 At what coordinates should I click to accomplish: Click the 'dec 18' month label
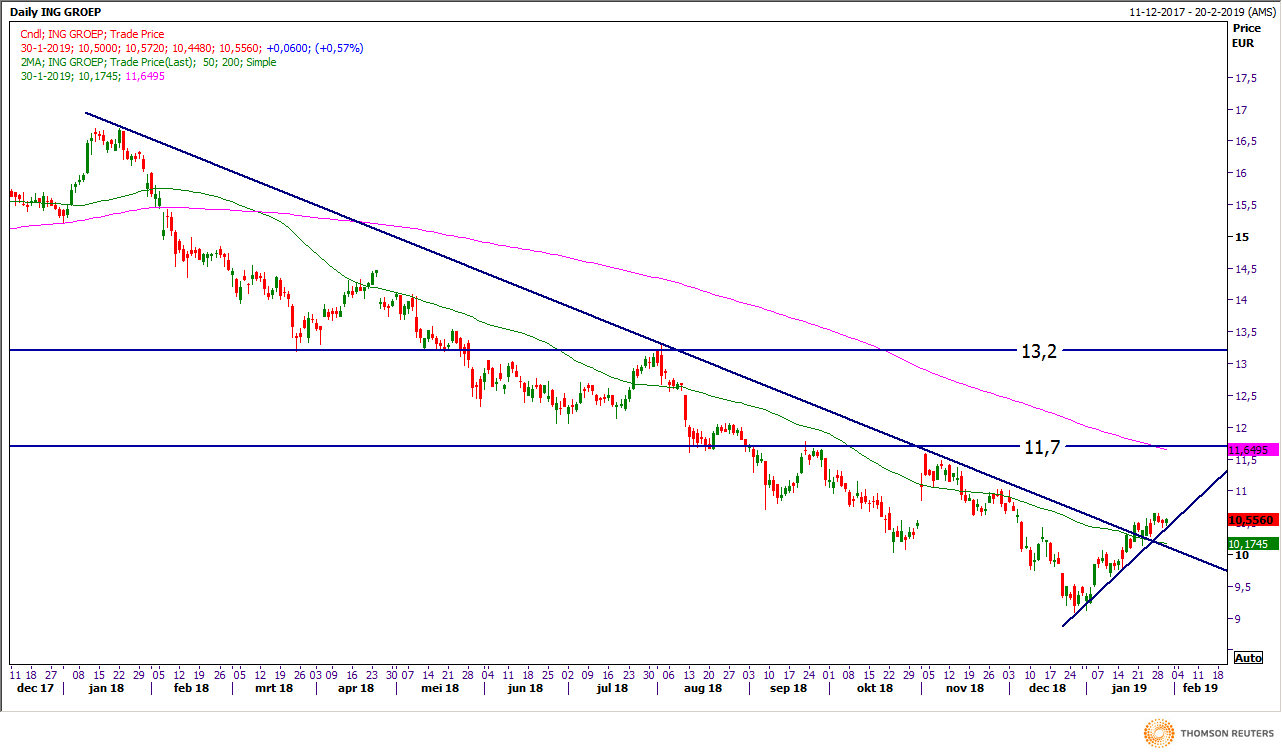tap(1048, 688)
